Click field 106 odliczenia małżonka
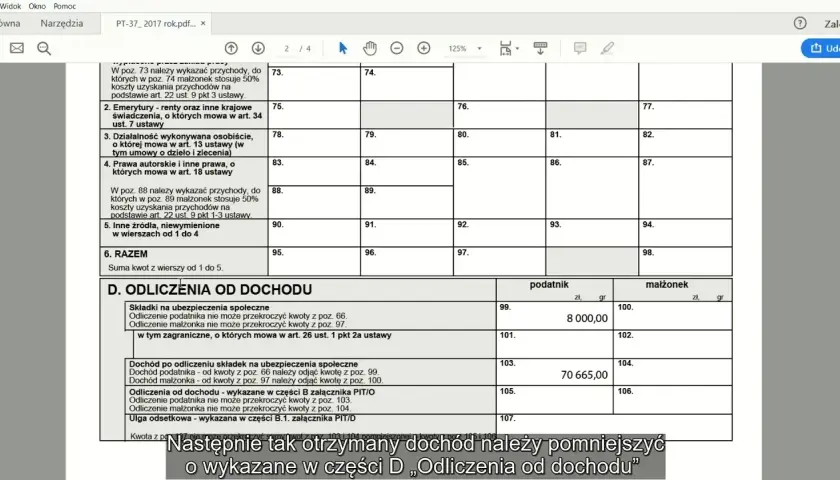This screenshot has height=480, width=840. click(x=673, y=400)
